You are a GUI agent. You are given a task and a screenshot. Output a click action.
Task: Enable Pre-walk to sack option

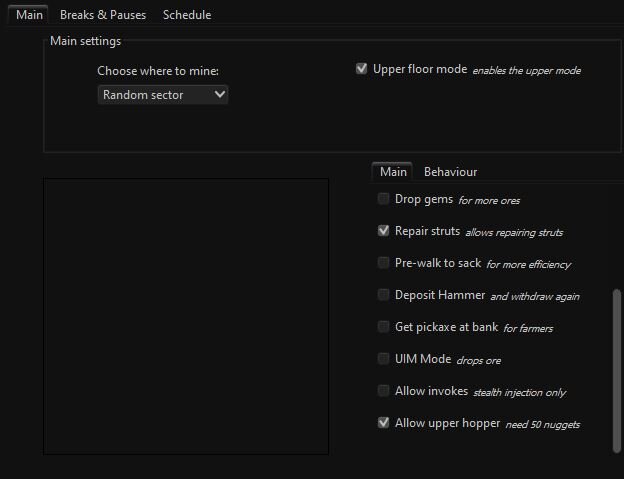point(384,263)
